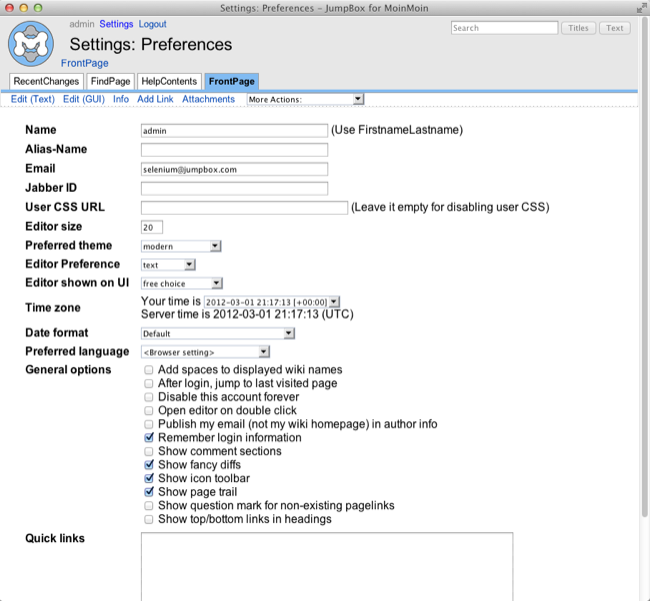Click the Email input field

[234, 169]
